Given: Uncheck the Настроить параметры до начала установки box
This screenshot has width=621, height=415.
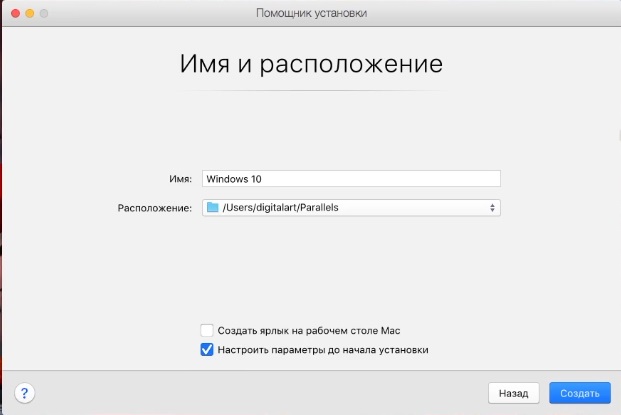Looking at the screenshot, I should [x=207, y=349].
